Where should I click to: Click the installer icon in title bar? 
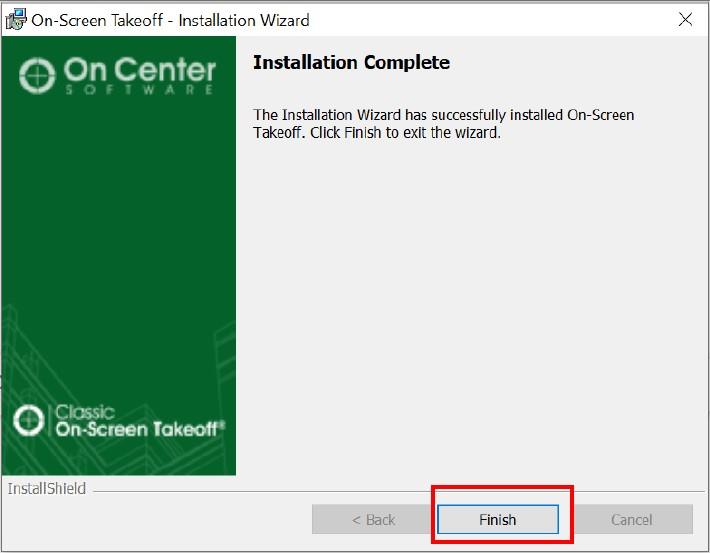point(16,19)
